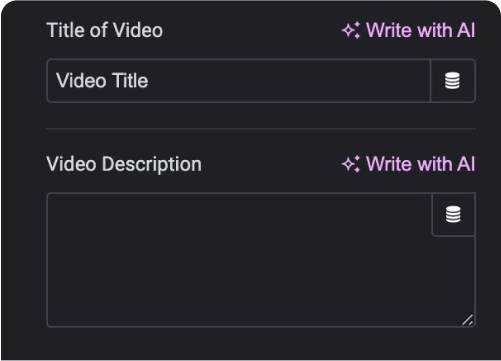This screenshot has width=501, height=361.
Task: Click the sparkle icon beside Video Description
Action: point(351,164)
